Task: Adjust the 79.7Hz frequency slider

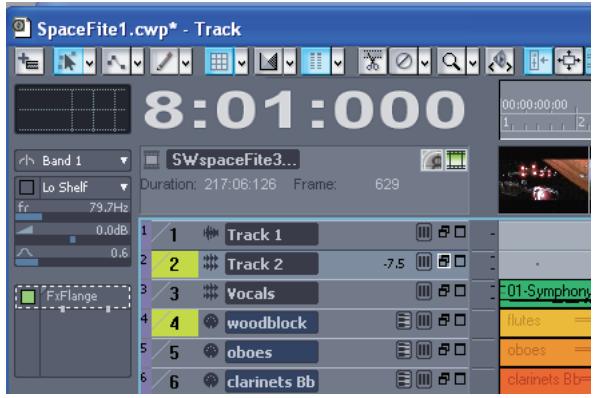Action: 73,217
